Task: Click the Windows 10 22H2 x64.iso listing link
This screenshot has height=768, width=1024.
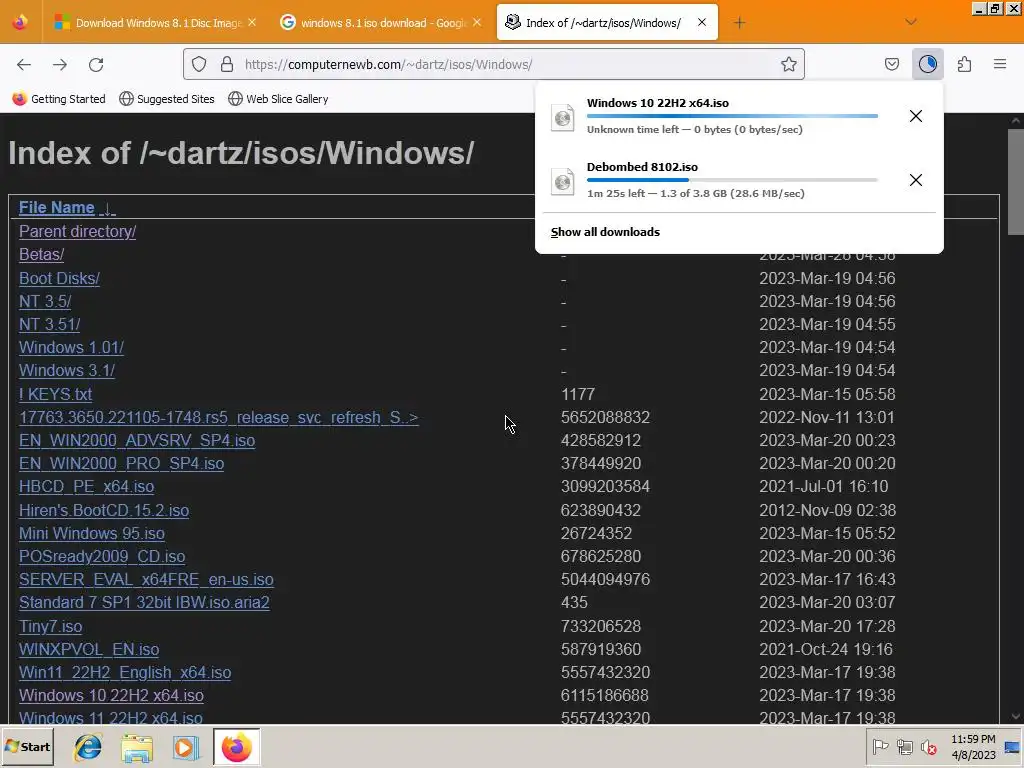Action: click(111, 696)
